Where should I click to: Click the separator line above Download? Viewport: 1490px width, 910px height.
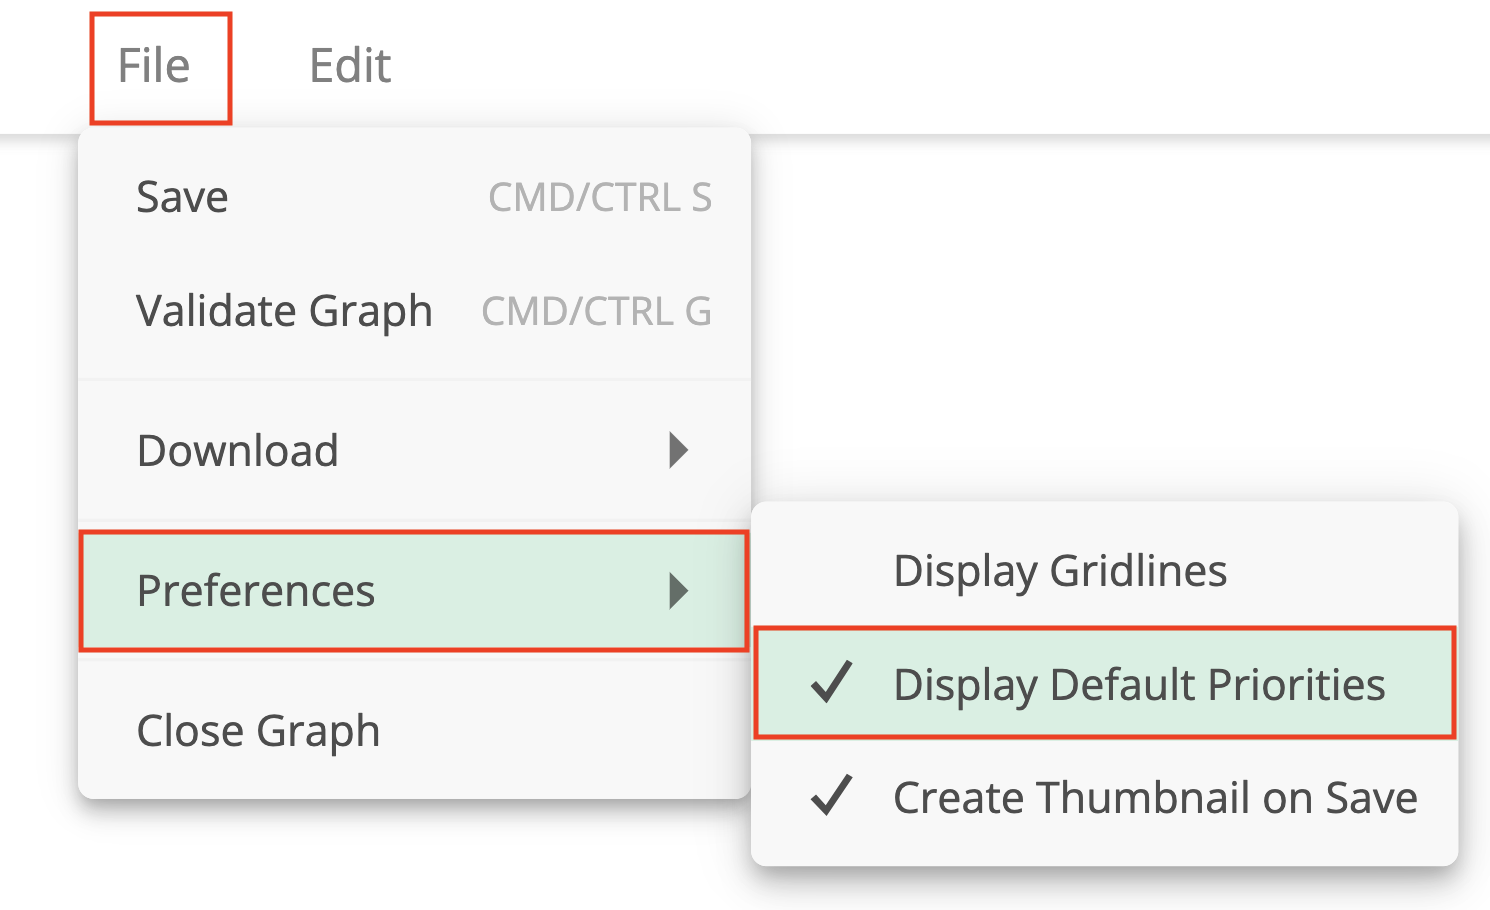(414, 380)
